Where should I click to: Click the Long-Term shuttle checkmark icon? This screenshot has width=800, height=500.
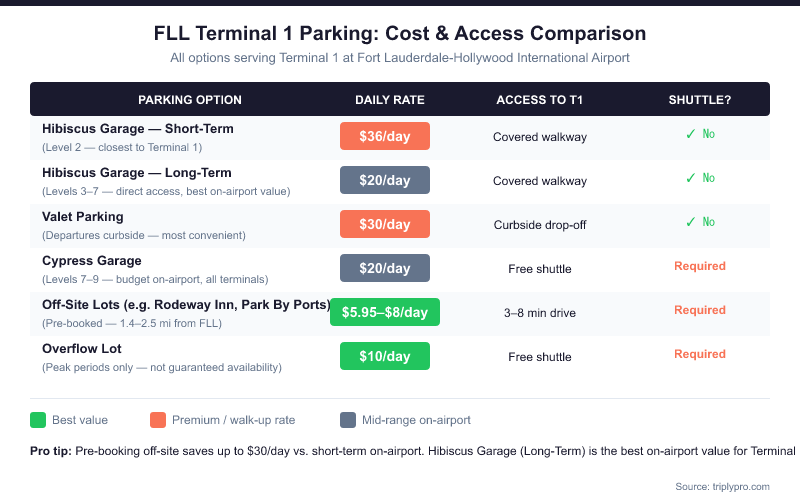pos(690,178)
